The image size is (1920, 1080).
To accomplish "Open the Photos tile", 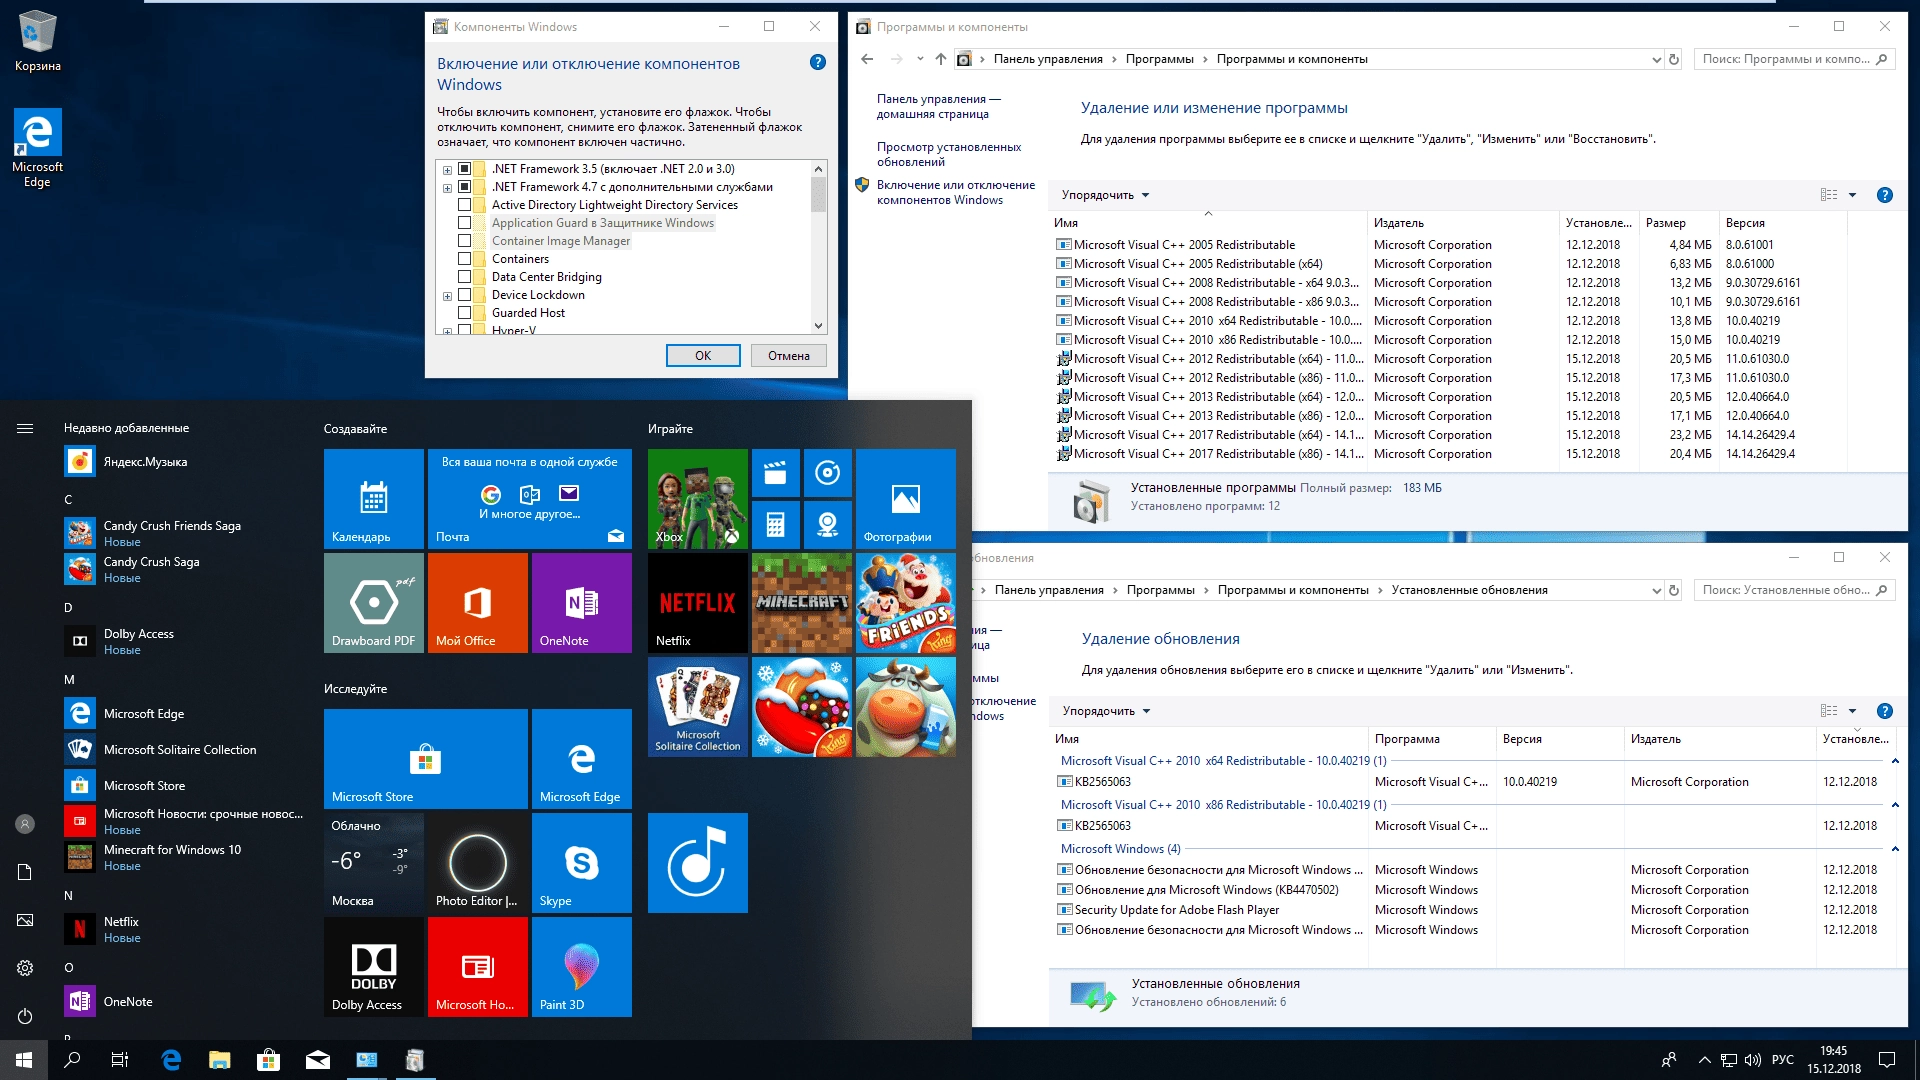I will coord(906,498).
